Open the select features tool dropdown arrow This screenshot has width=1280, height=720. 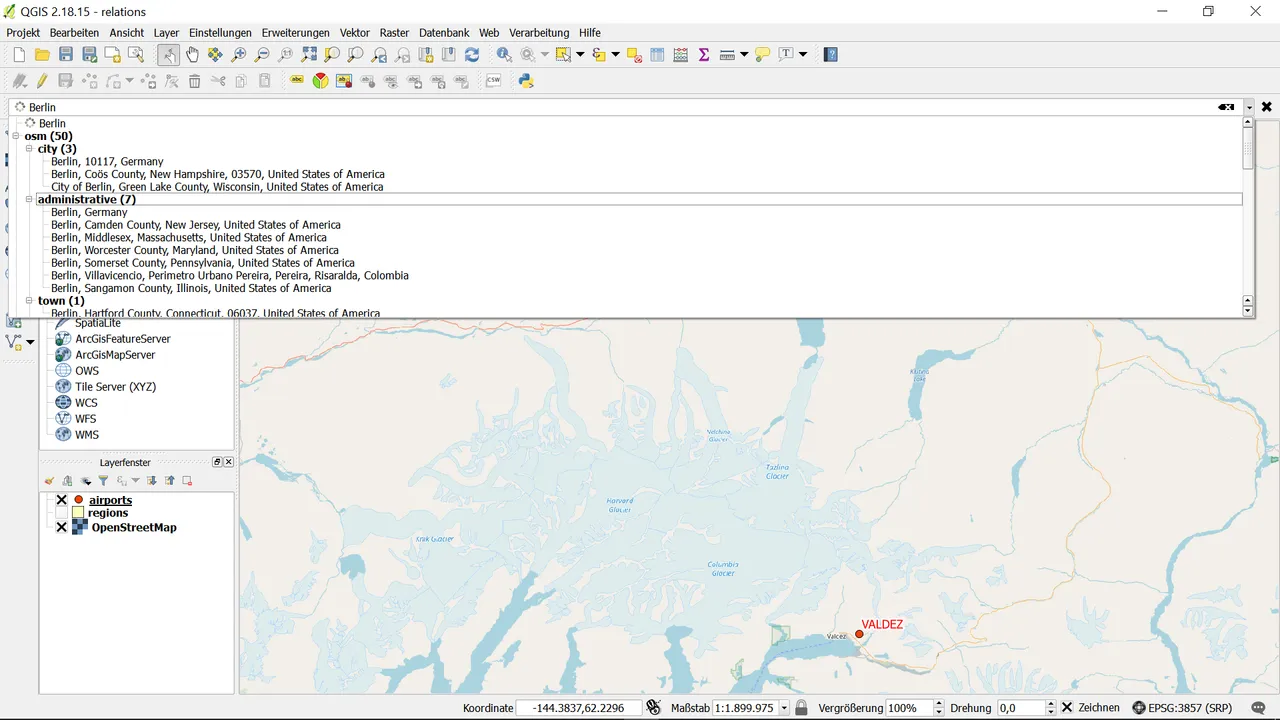(580, 55)
